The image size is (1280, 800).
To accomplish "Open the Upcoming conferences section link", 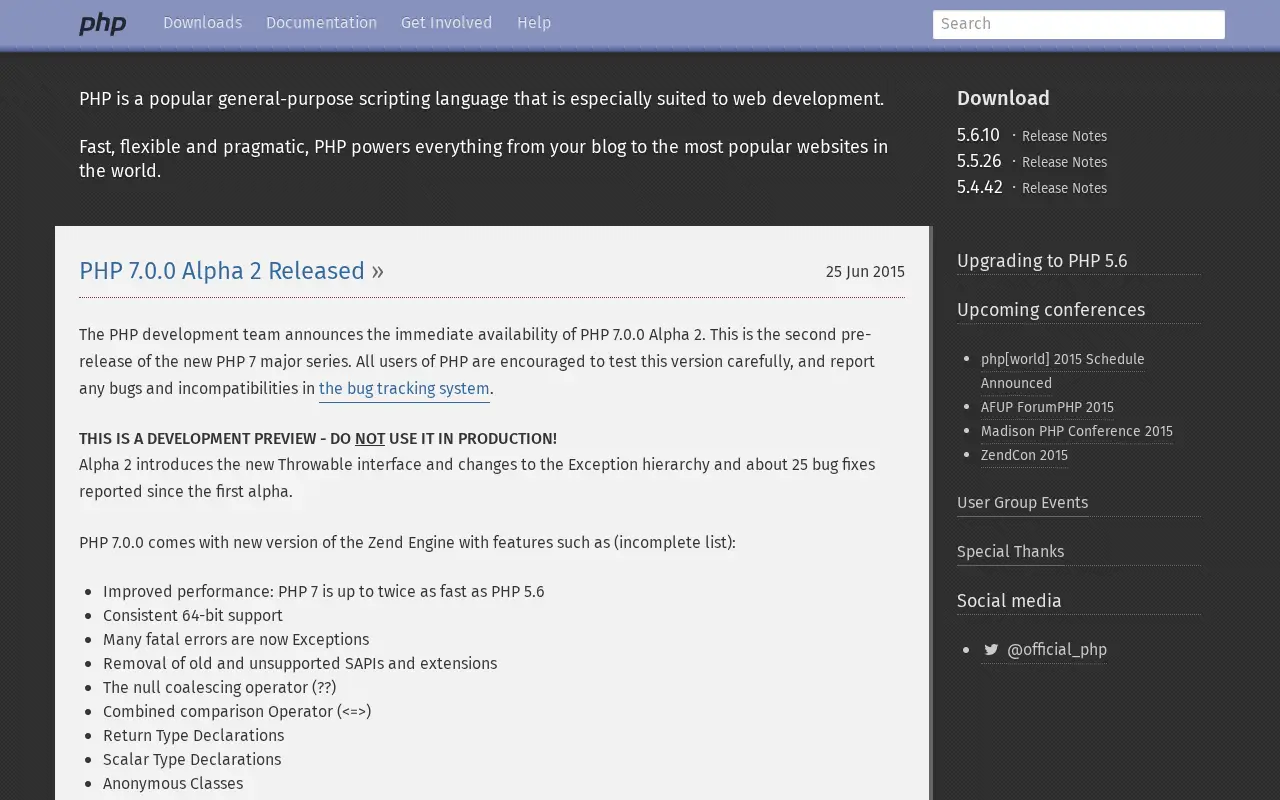I will coord(1051,310).
